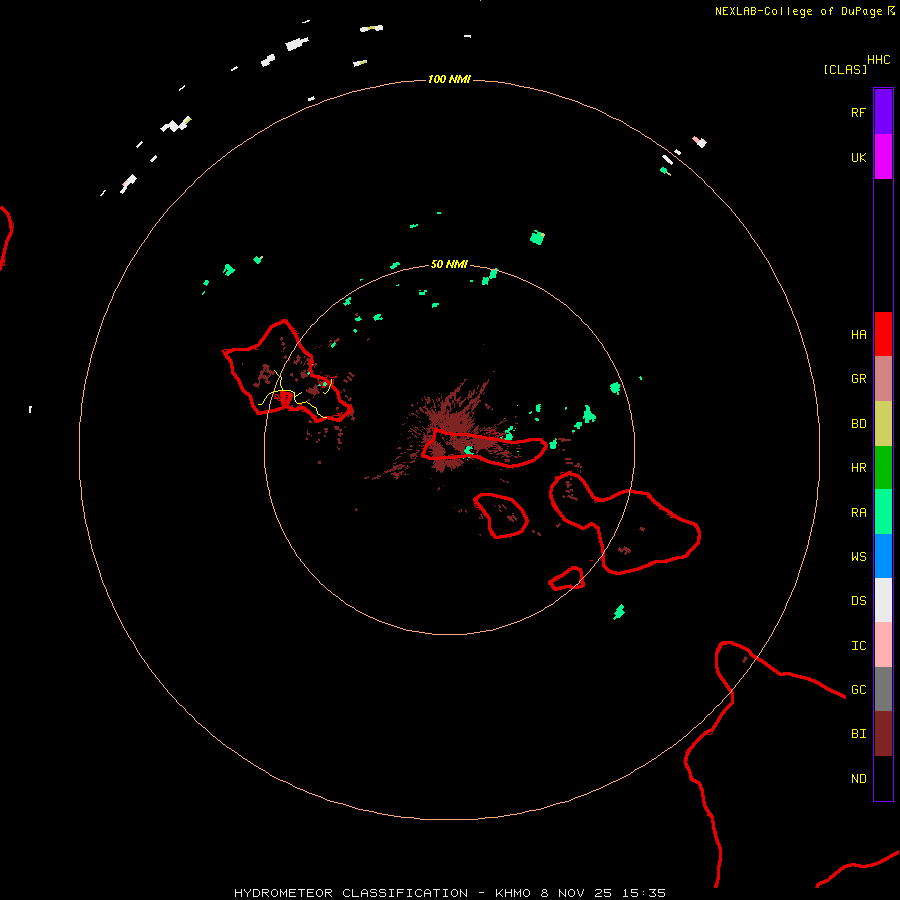Click the 'BI' legend label
The height and width of the screenshot is (900, 900).
858,734
